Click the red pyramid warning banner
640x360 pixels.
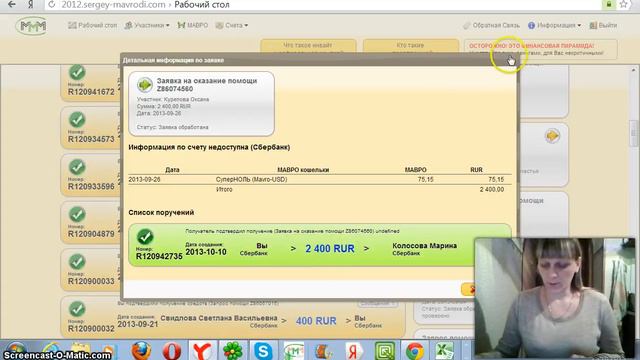540,49
